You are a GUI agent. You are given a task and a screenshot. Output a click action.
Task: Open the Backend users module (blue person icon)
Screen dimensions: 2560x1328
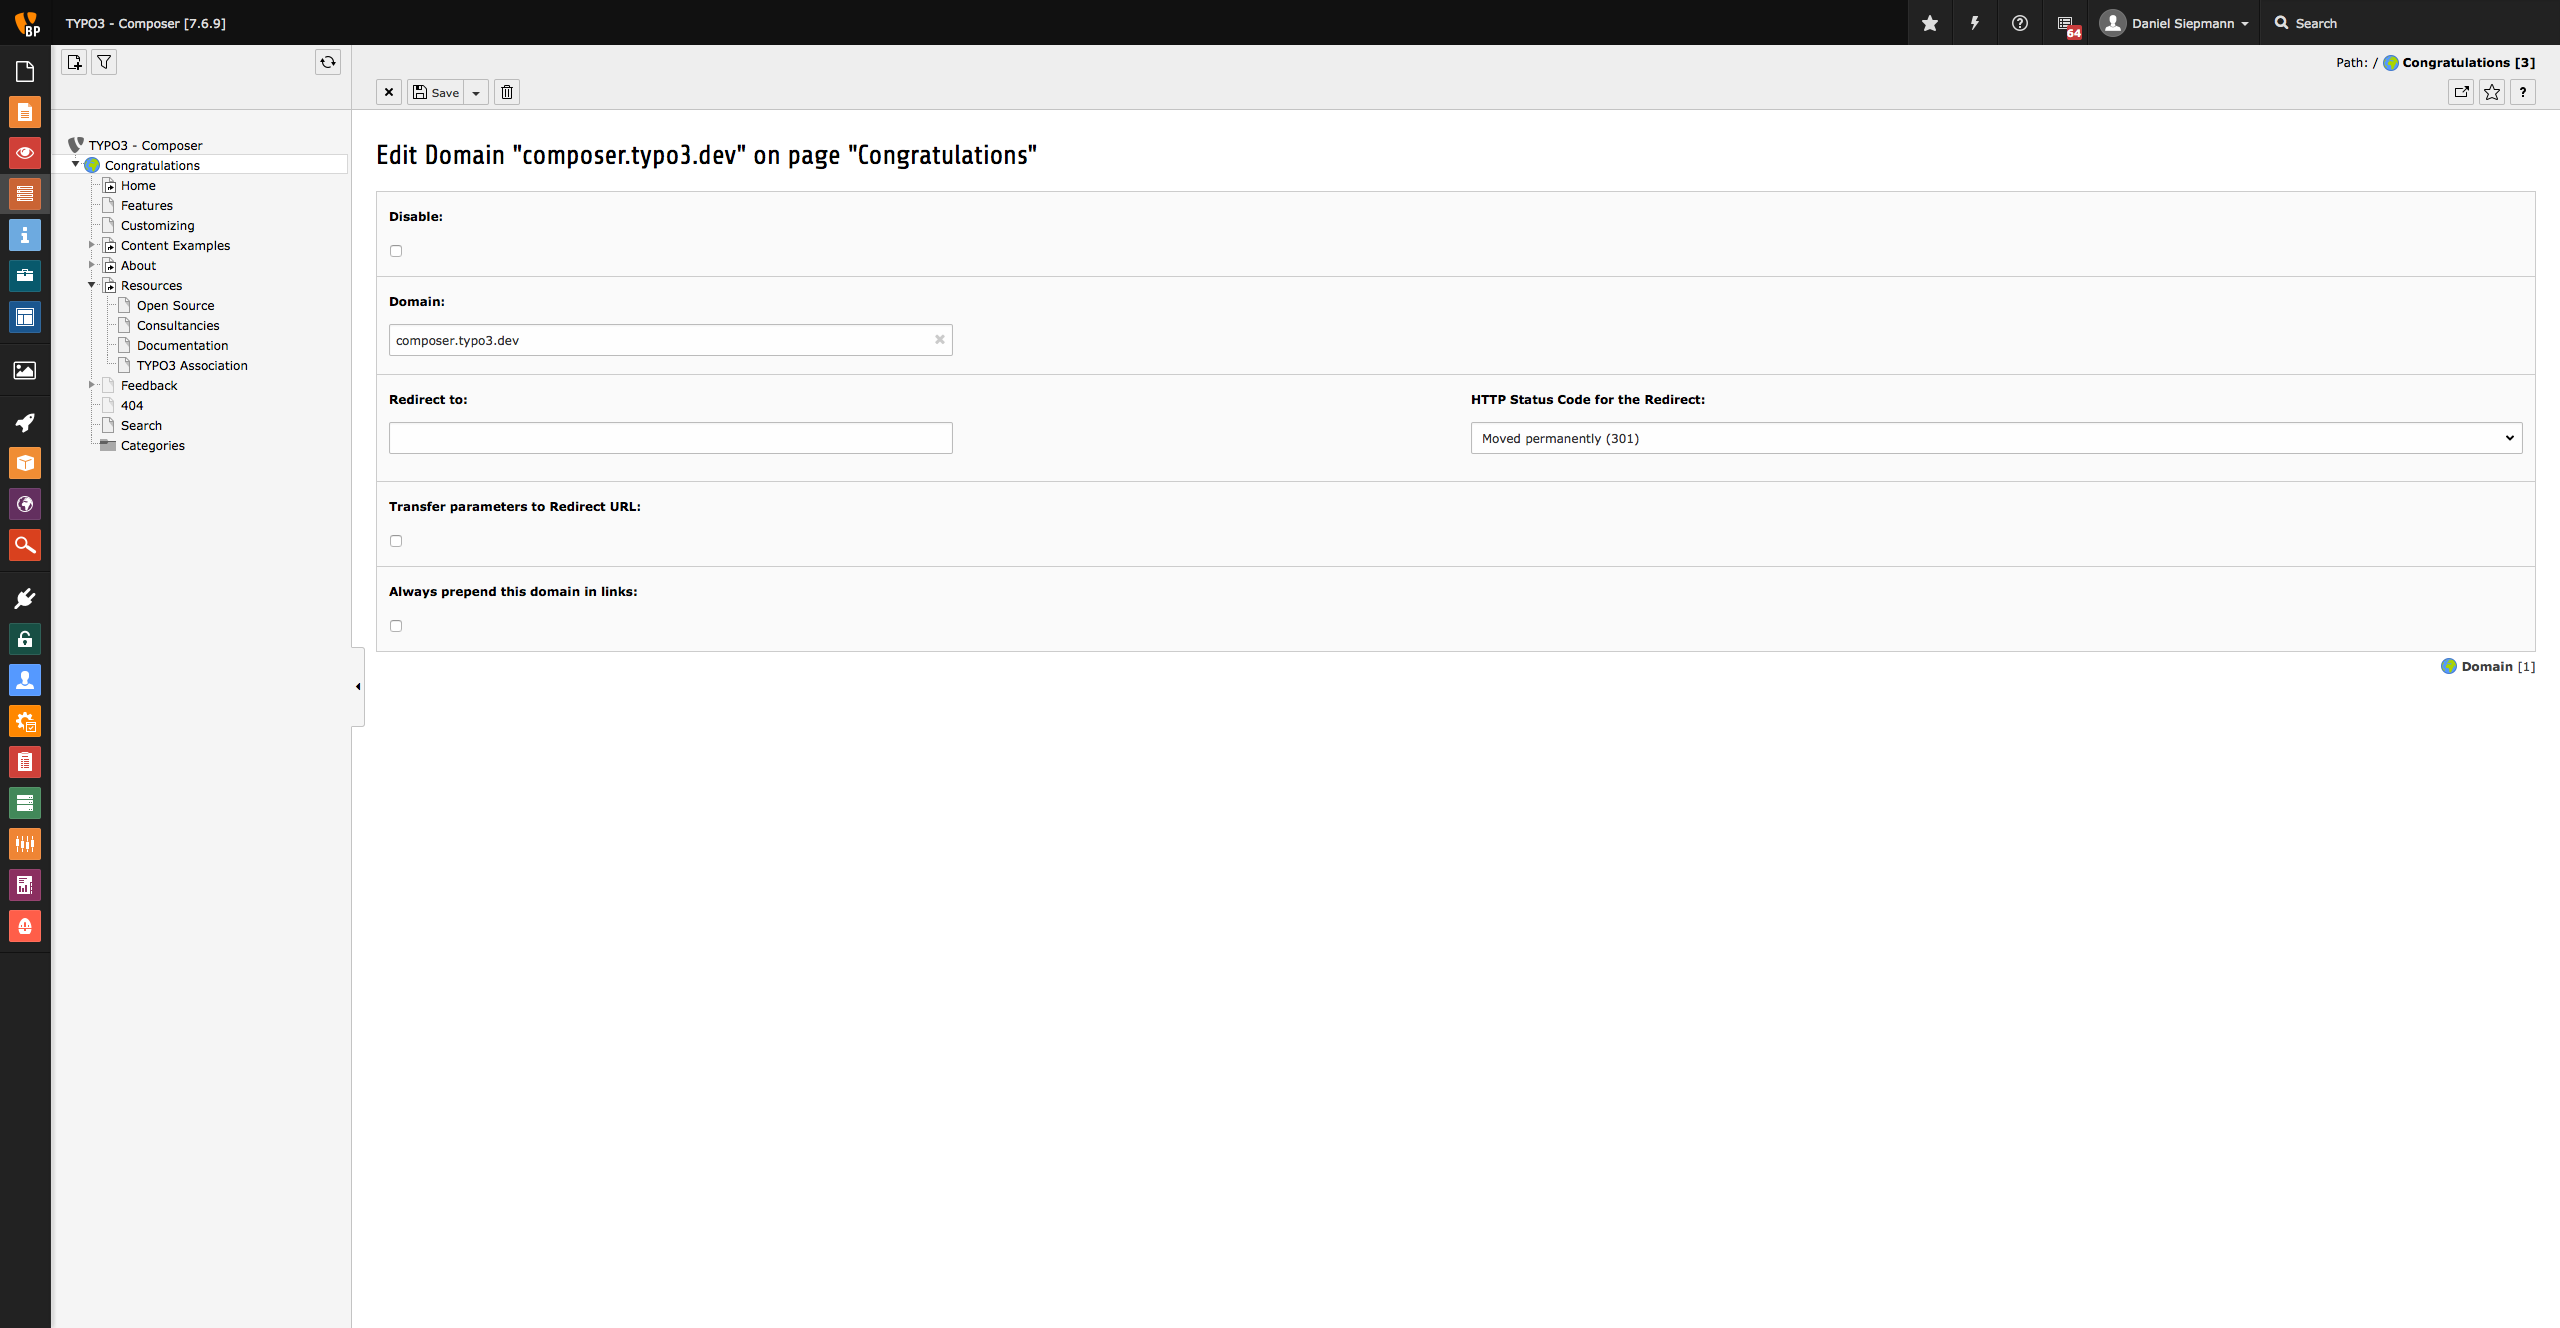coord(25,680)
